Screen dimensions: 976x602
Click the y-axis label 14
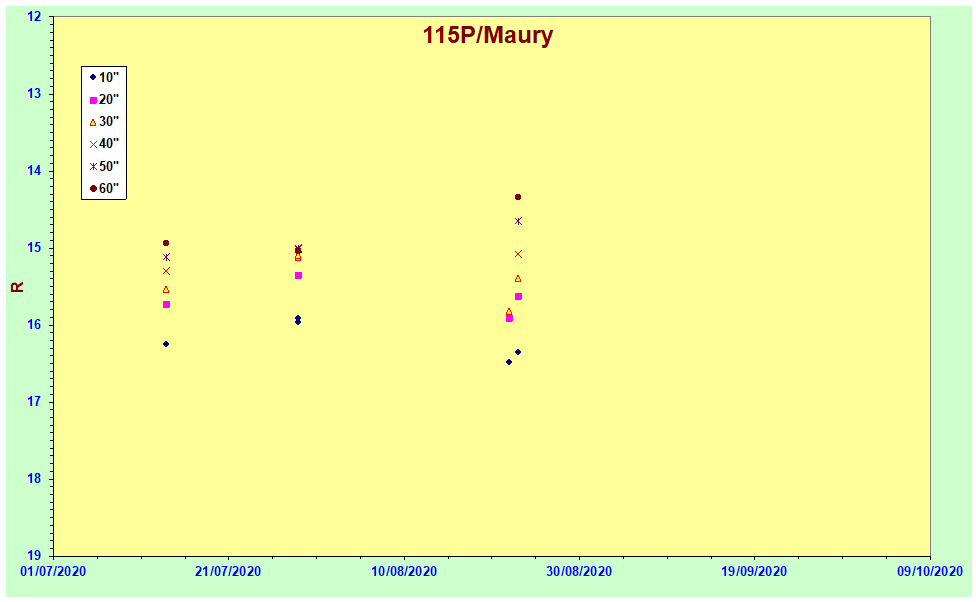[34, 171]
